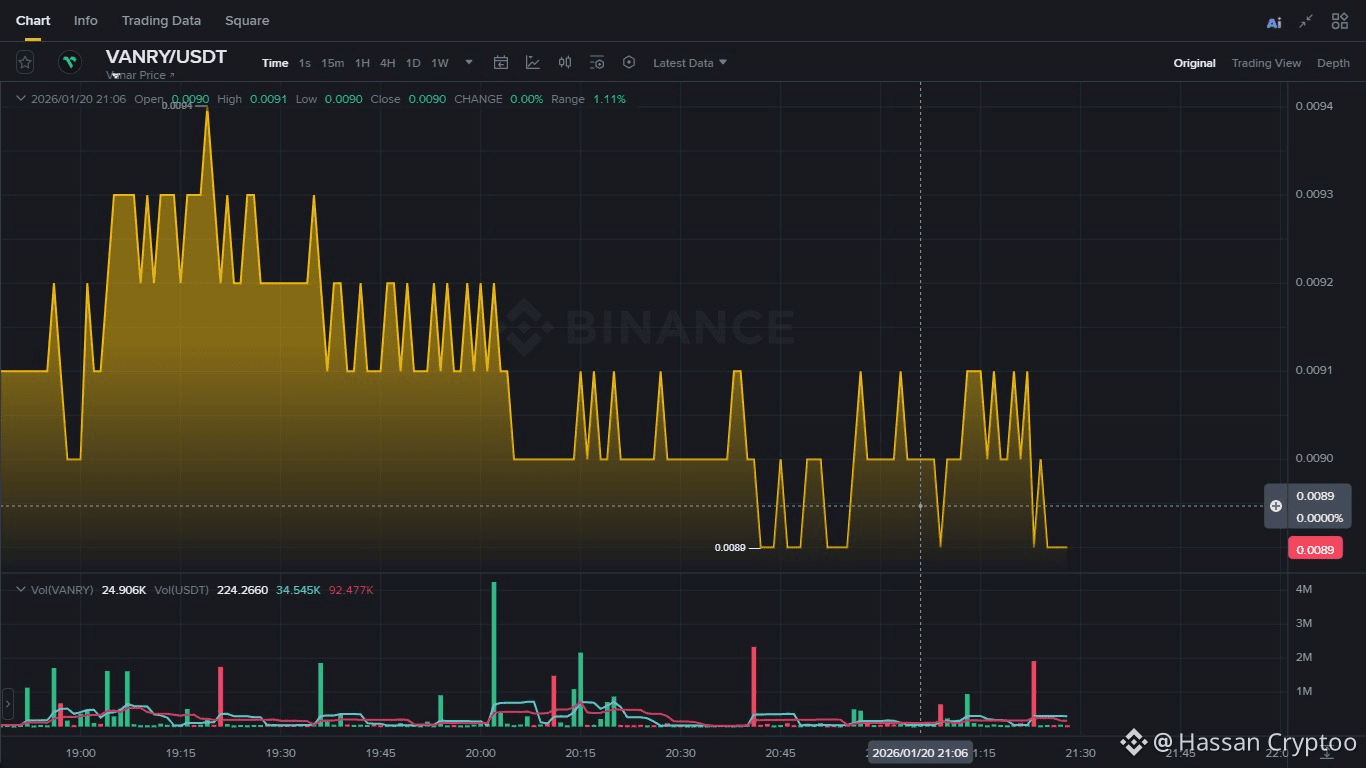Open the Latest Data dropdown
The image size is (1366, 768).
(690, 63)
